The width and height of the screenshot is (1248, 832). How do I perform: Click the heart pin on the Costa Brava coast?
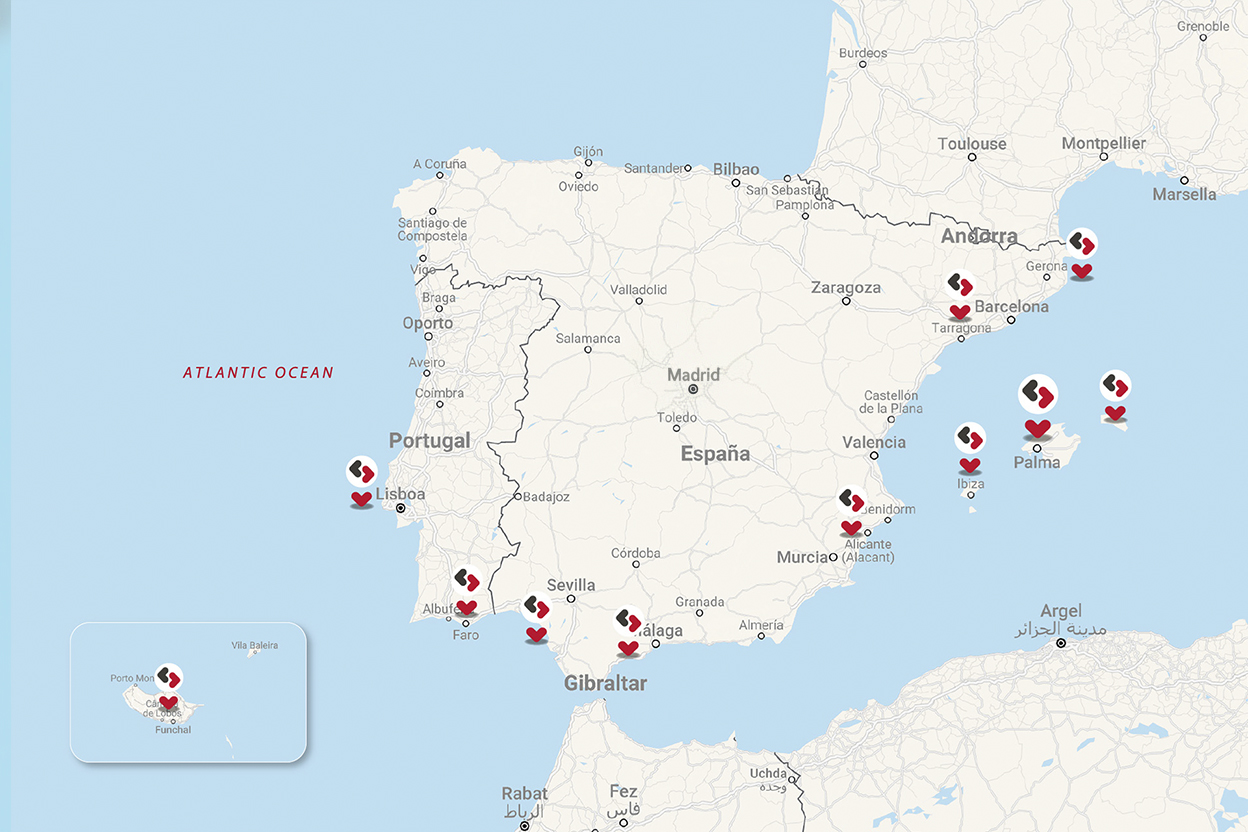1081,271
